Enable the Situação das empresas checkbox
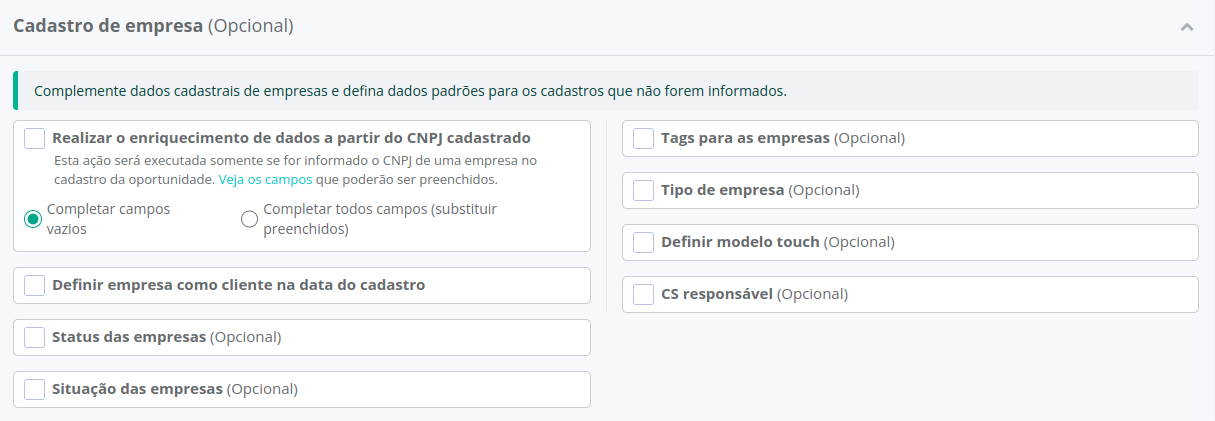1215x421 pixels. (35, 389)
